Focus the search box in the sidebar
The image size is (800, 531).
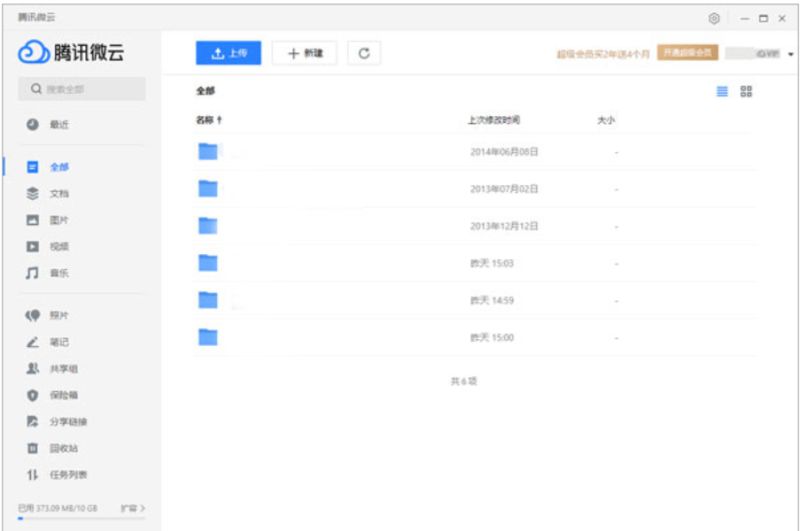click(82, 89)
